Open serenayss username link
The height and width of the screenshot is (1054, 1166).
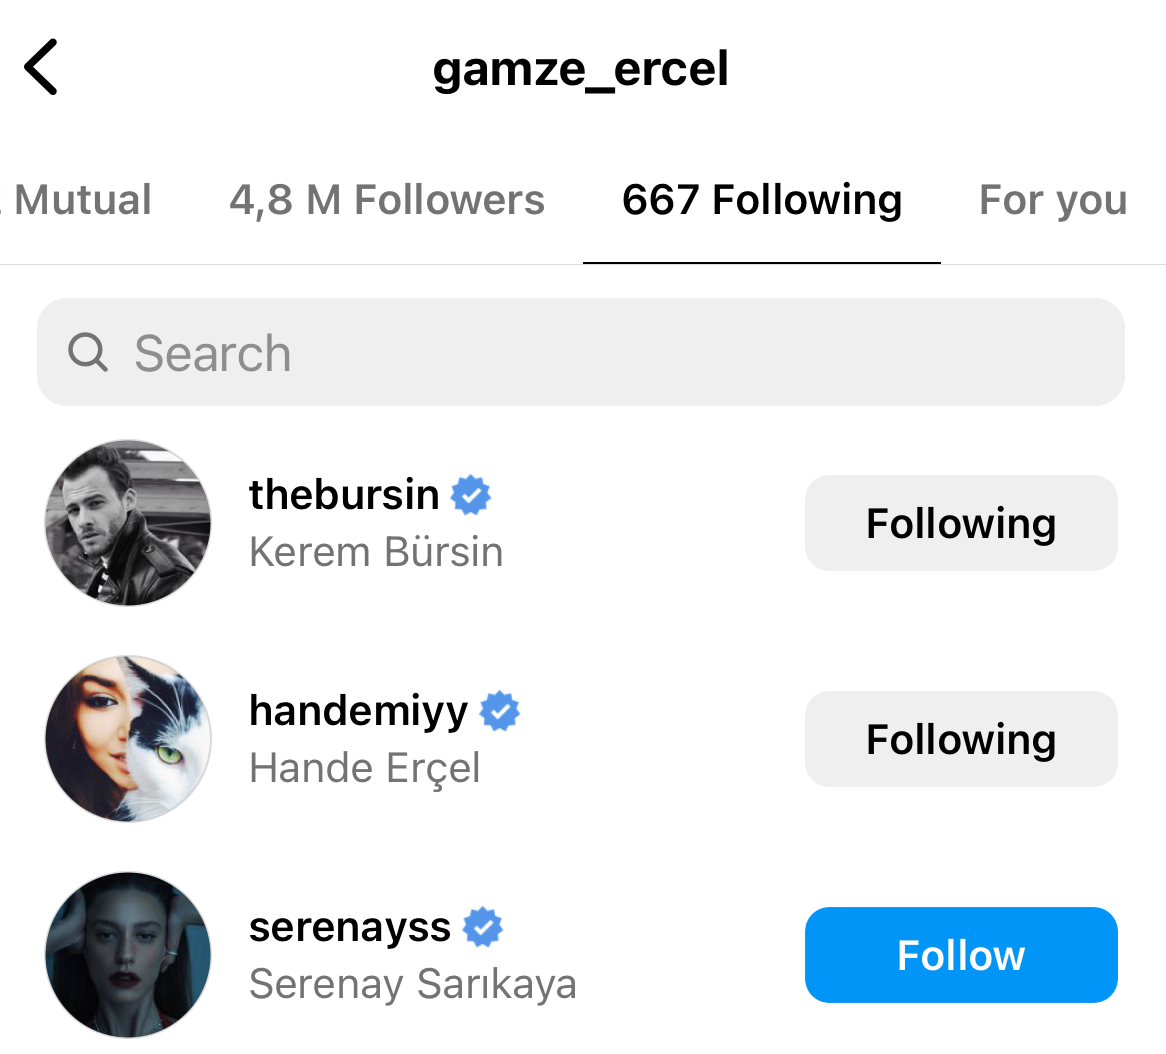coord(350,927)
